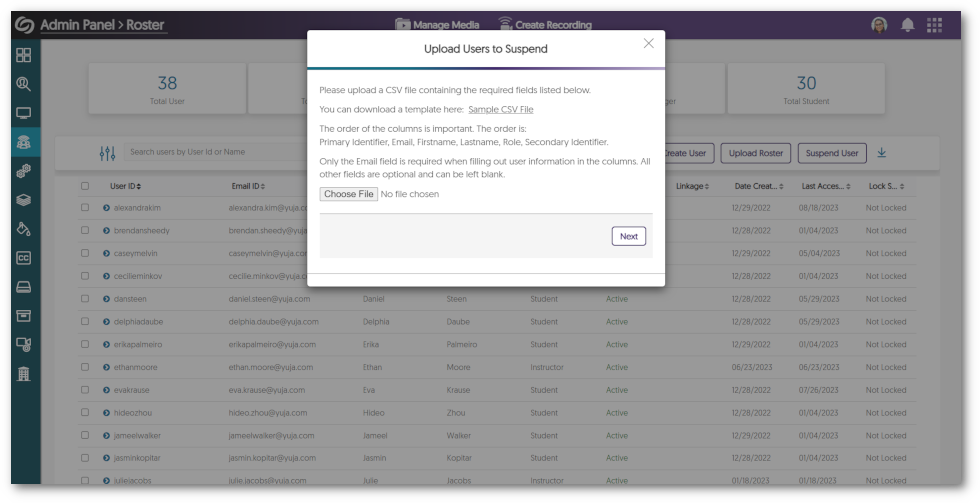Open the filter sliders icon

click(108, 153)
